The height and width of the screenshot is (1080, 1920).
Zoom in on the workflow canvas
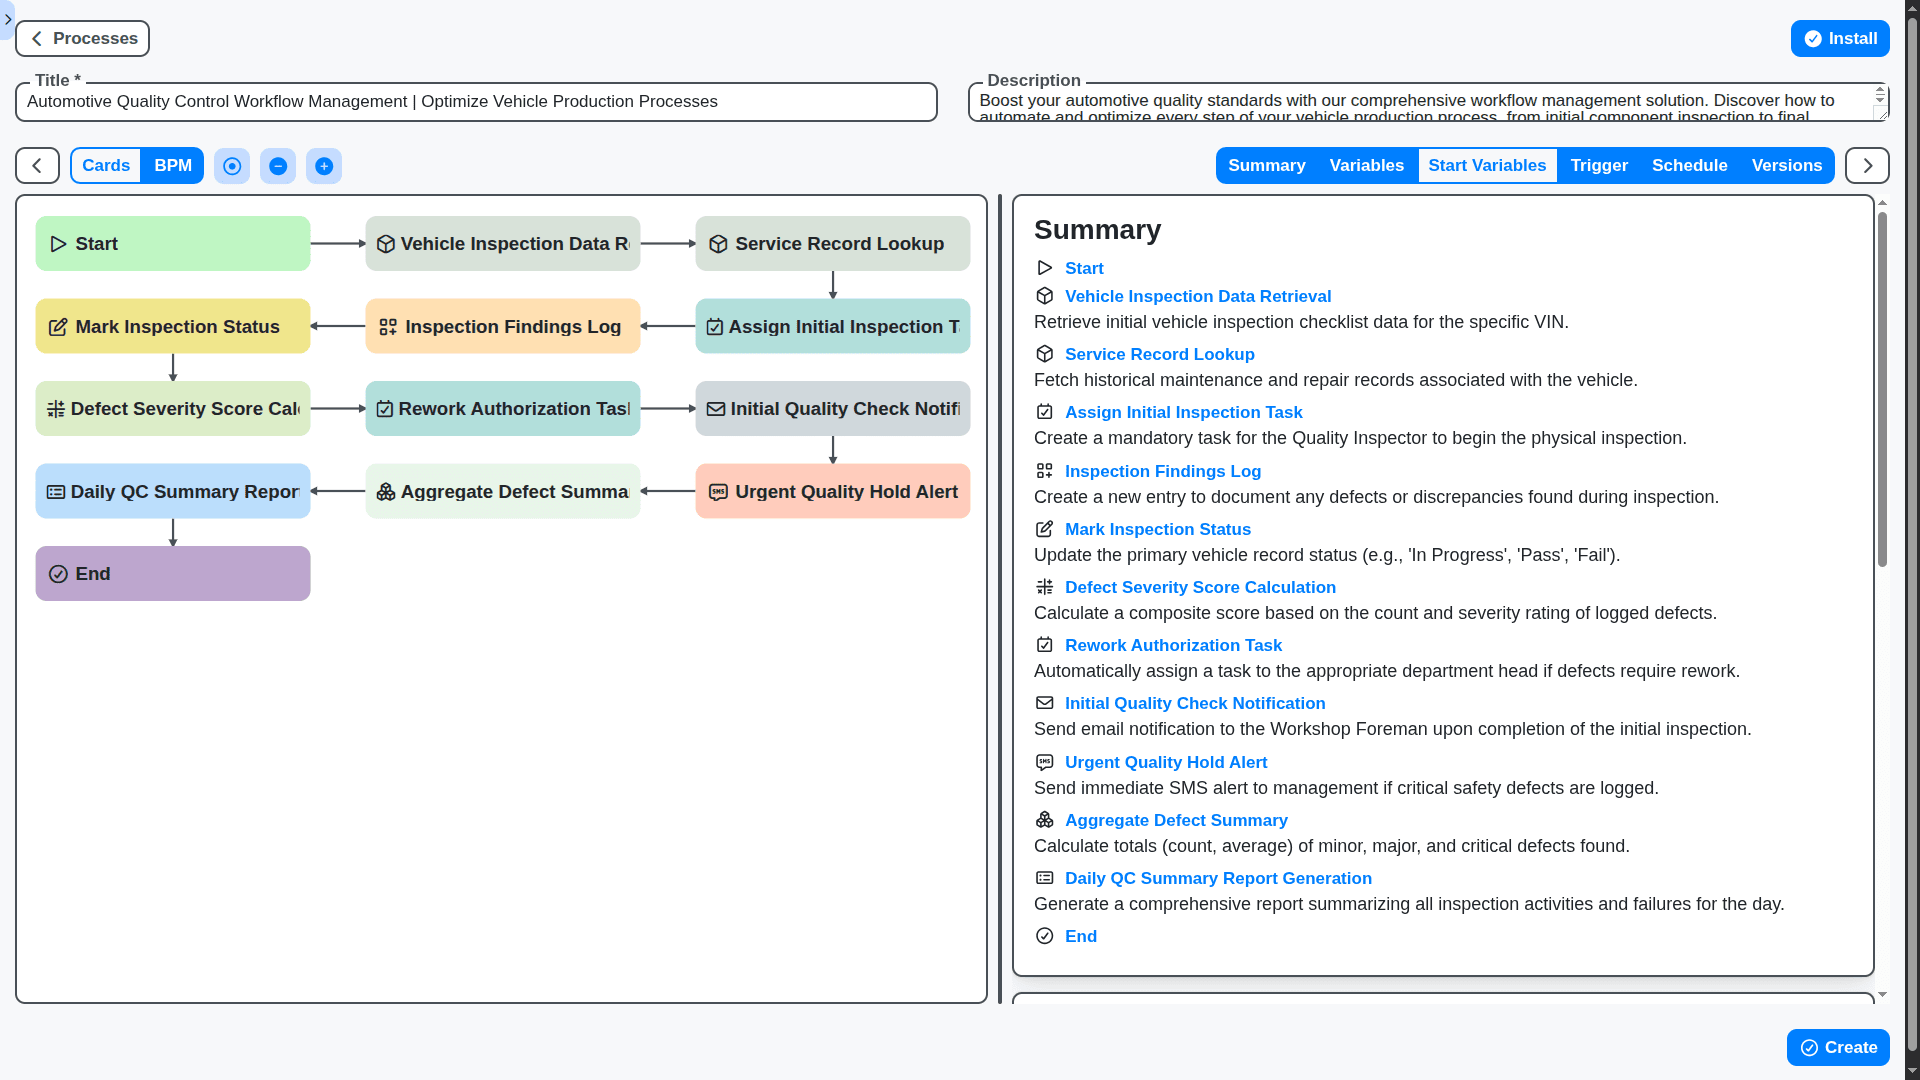(324, 166)
